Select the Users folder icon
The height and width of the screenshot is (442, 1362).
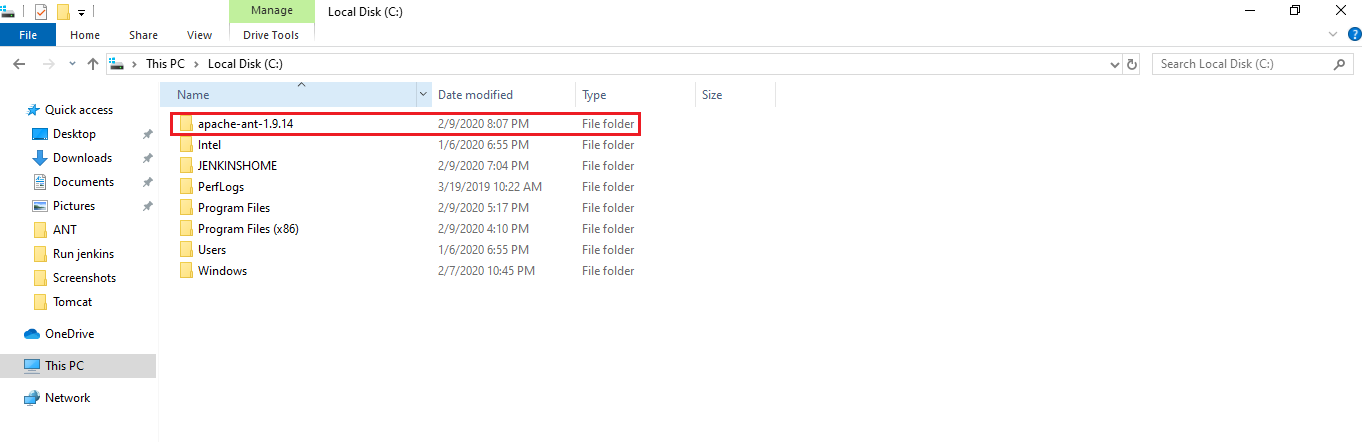186,250
